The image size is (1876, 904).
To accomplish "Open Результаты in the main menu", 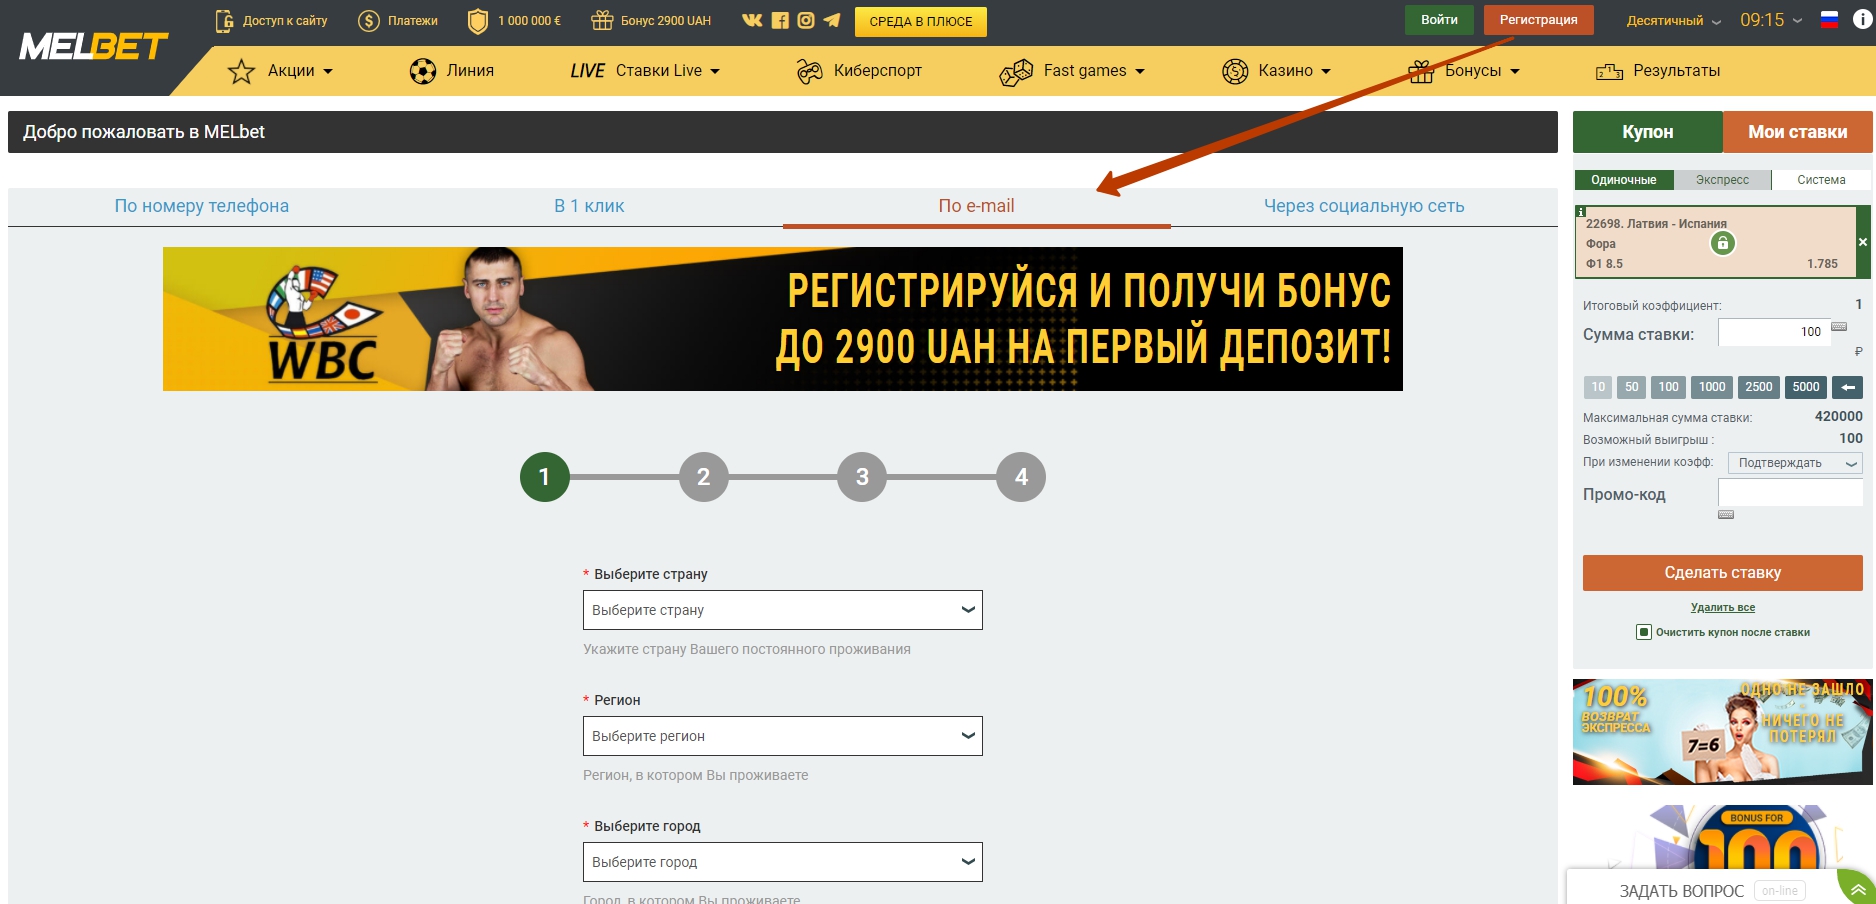I will coord(1676,71).
